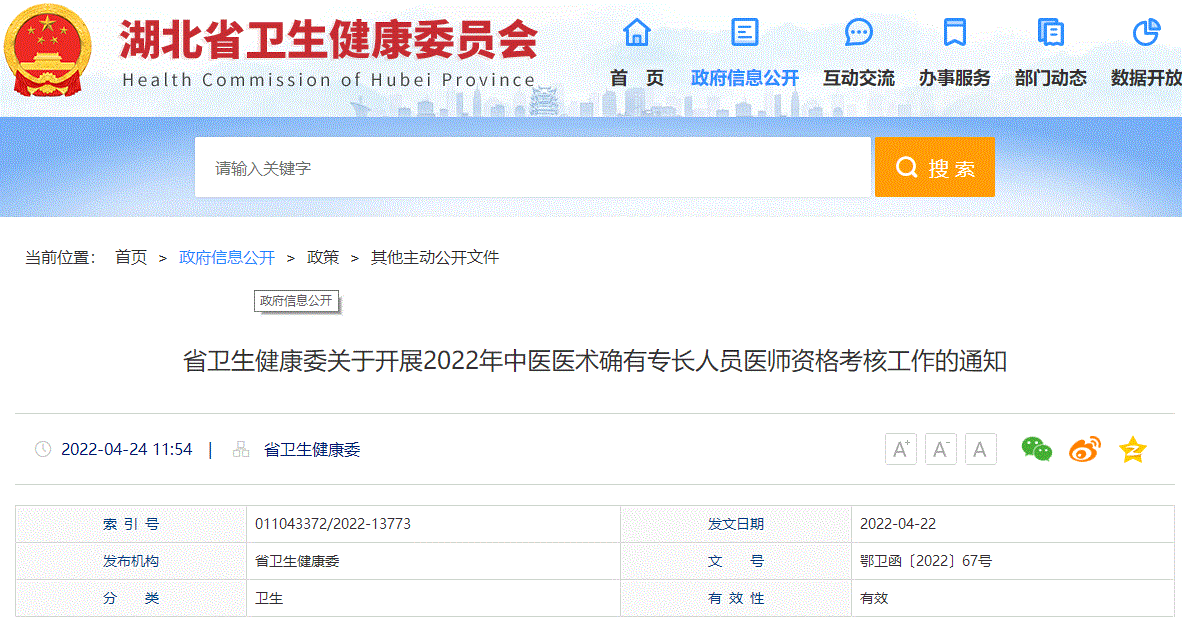Viewport: 1182px width, 618px height.
Task: Decrease font size with A- button
Action: pos(941,450)
